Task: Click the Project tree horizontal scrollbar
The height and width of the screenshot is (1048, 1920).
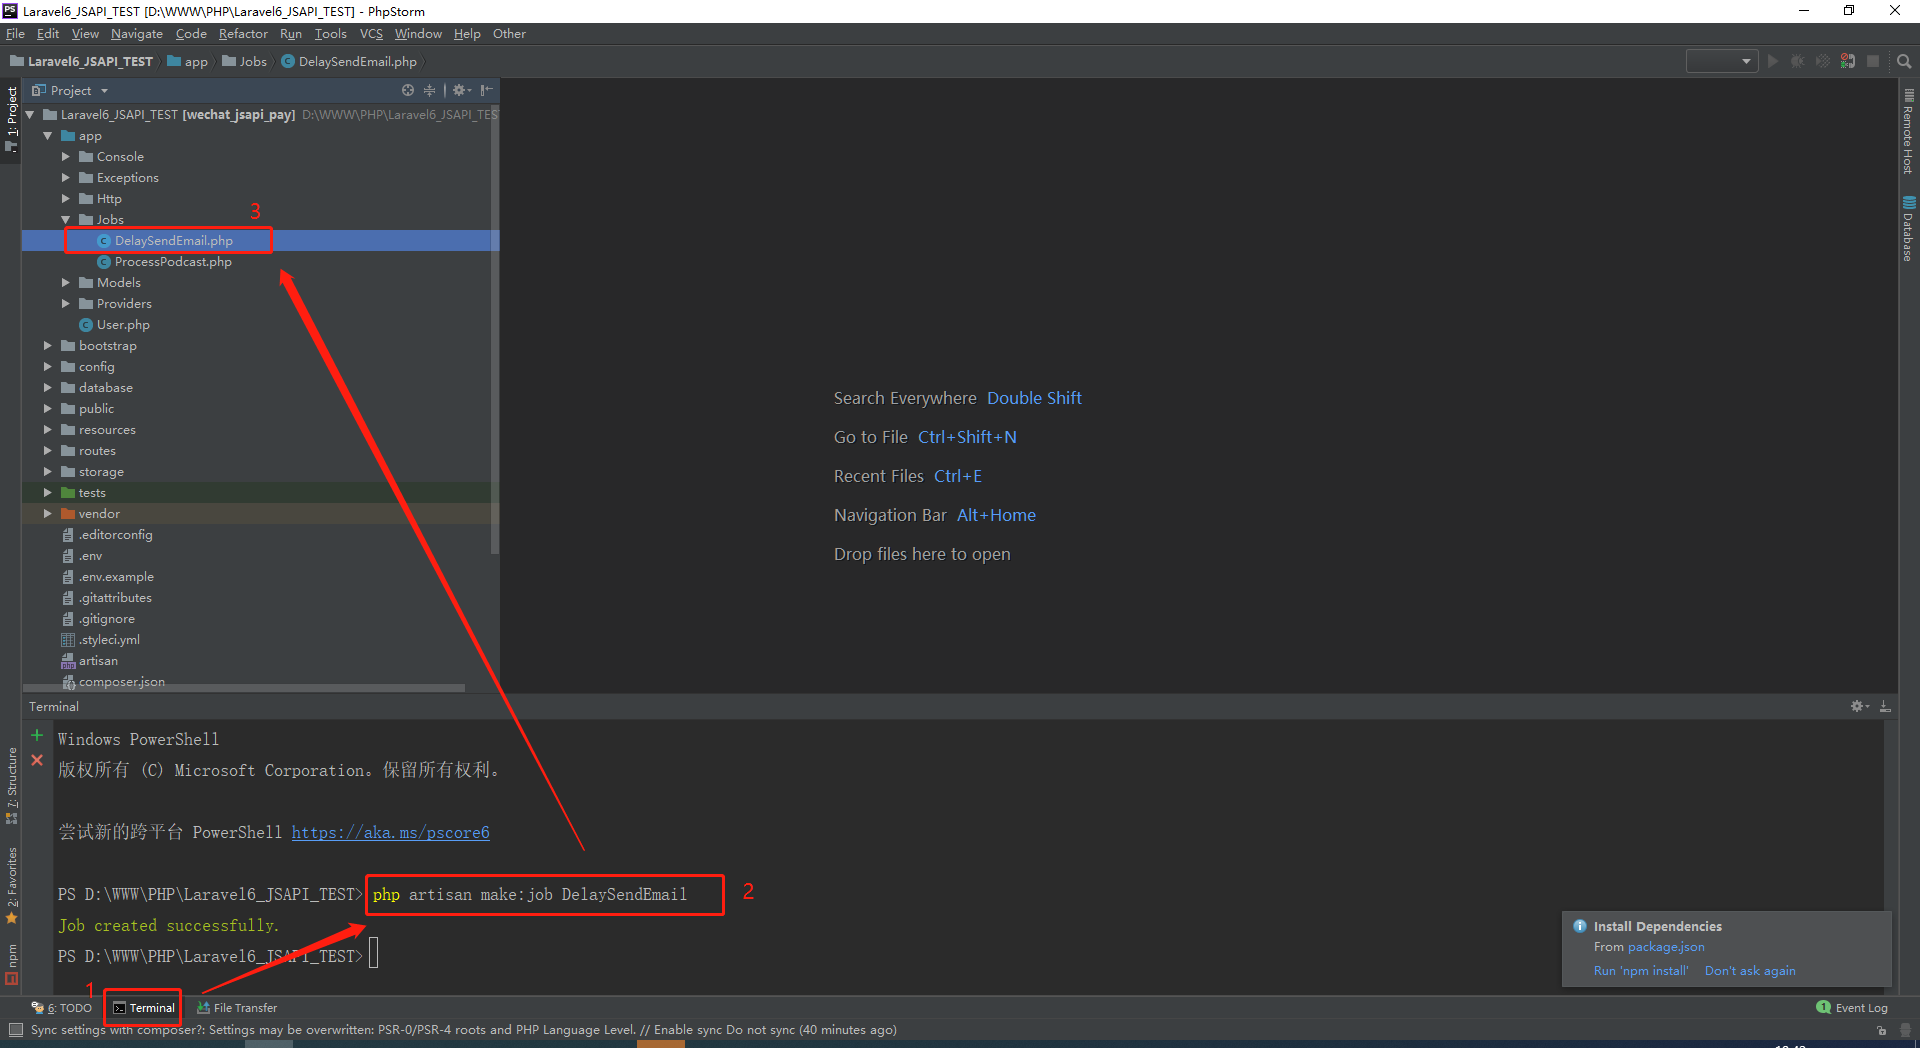Action: (x=245, y=688)
